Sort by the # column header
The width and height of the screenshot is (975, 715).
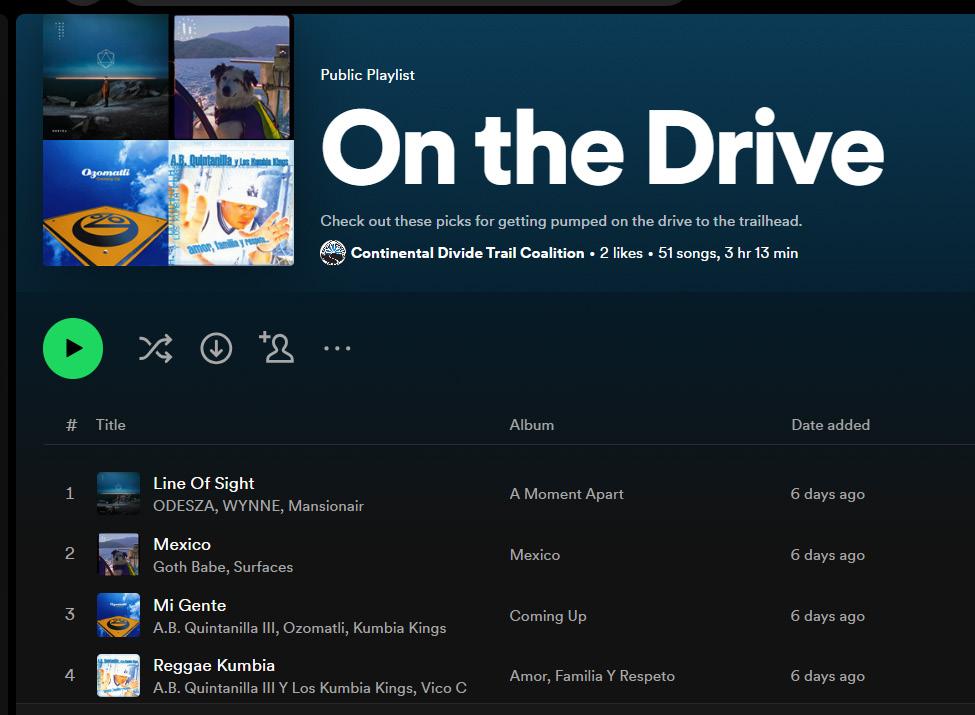(x=71, y=425)
